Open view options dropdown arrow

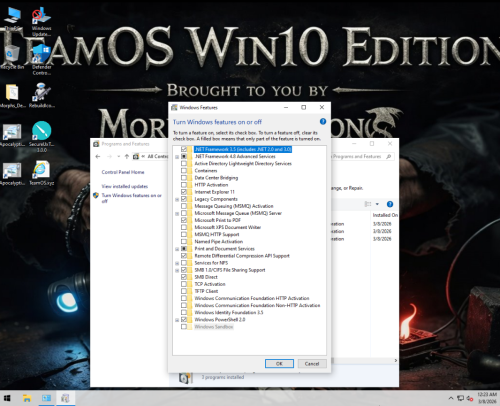[377, 204]
